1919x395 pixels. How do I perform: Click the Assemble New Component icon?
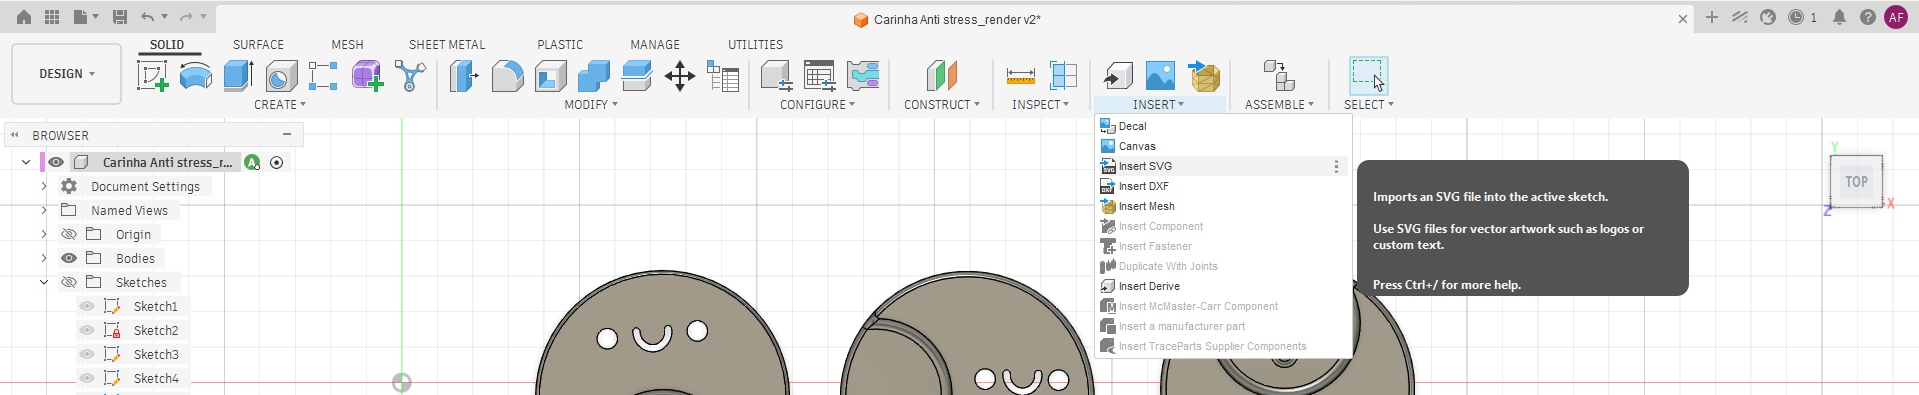[1279, 76]
